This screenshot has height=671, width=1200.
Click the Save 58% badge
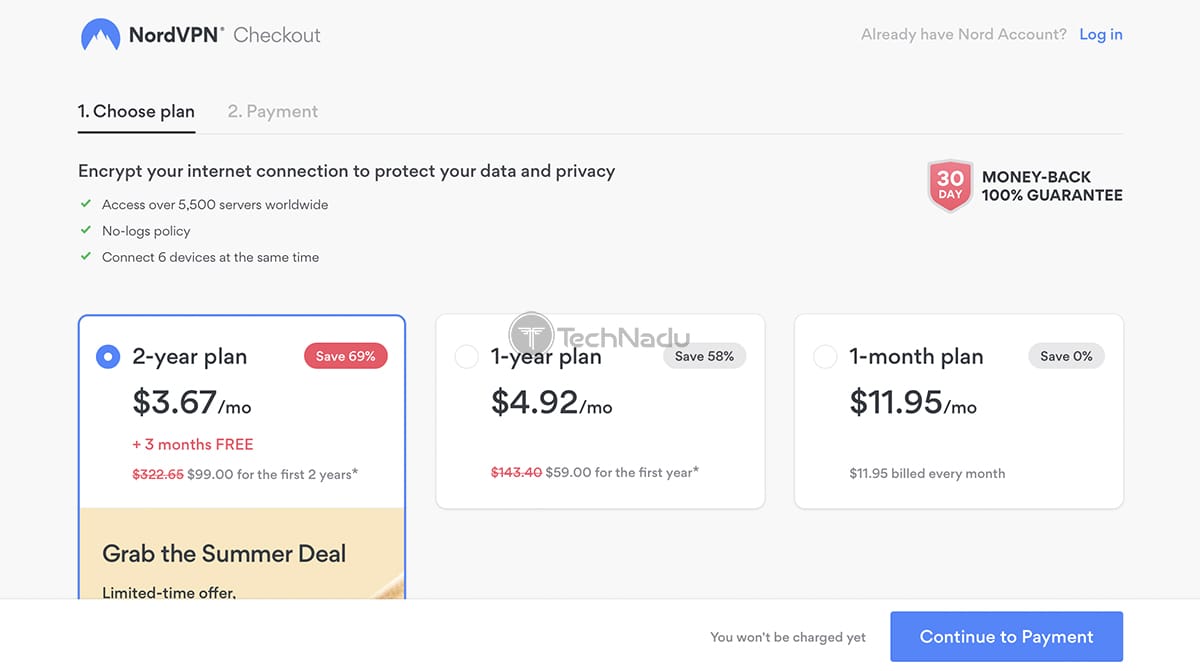704,356
